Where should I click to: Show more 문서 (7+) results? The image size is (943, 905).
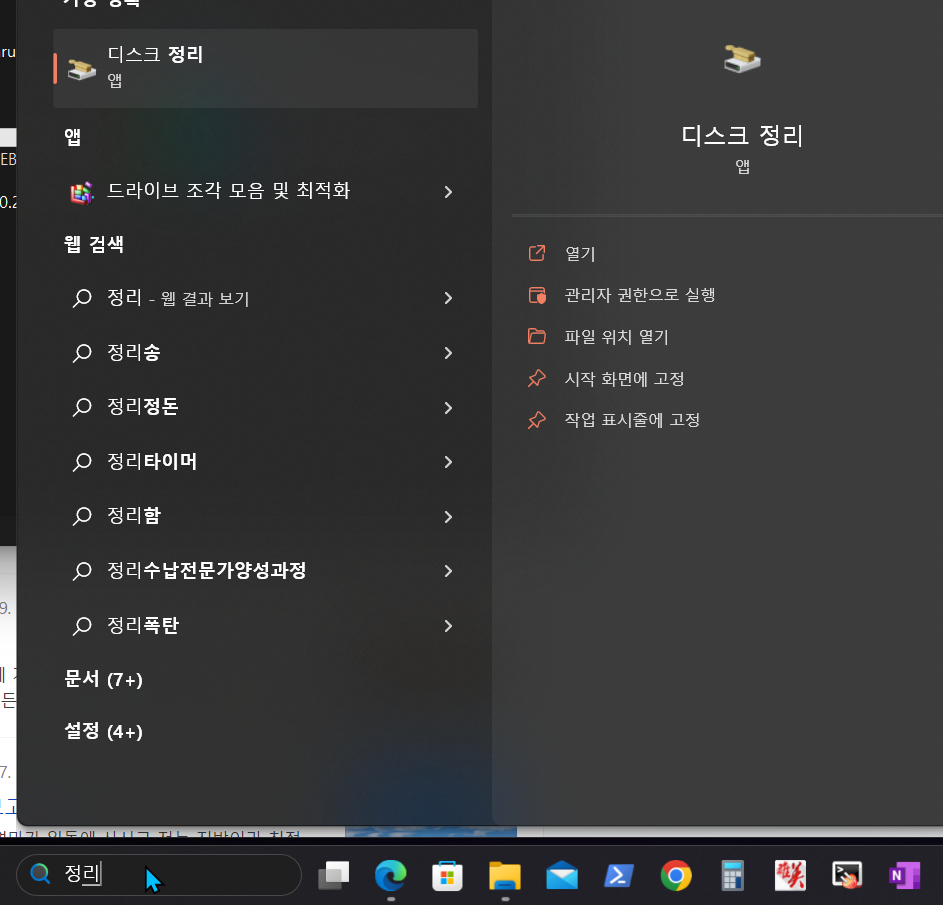coord(103,680)
